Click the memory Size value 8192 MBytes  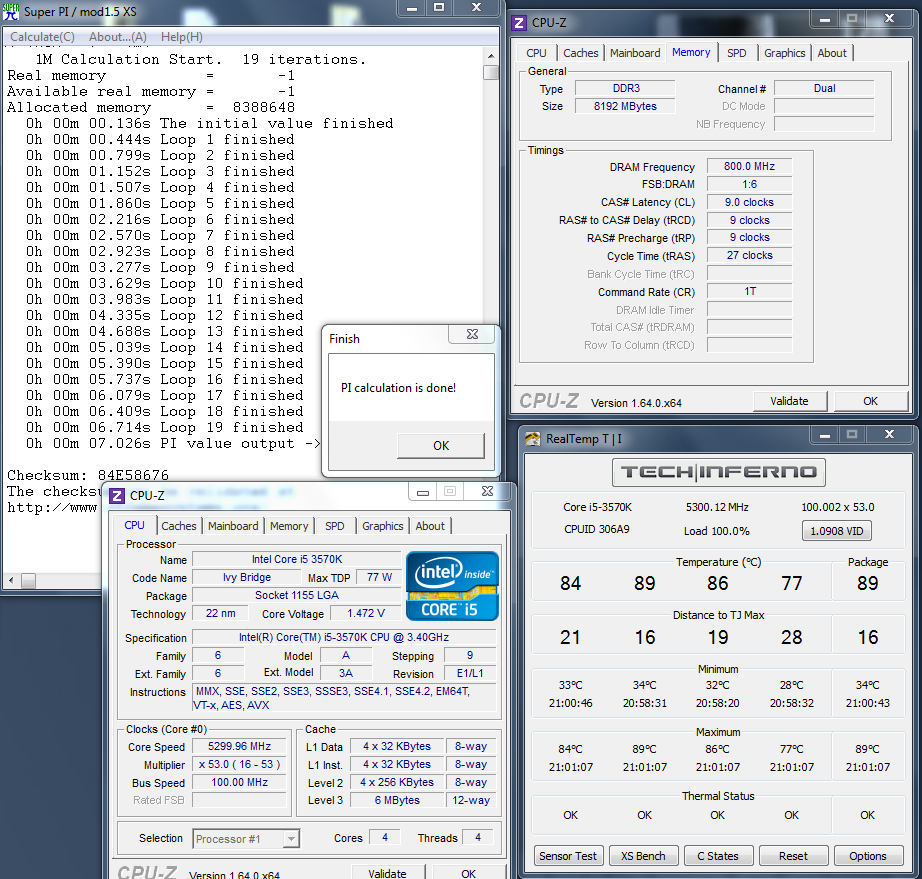point(625,106)
